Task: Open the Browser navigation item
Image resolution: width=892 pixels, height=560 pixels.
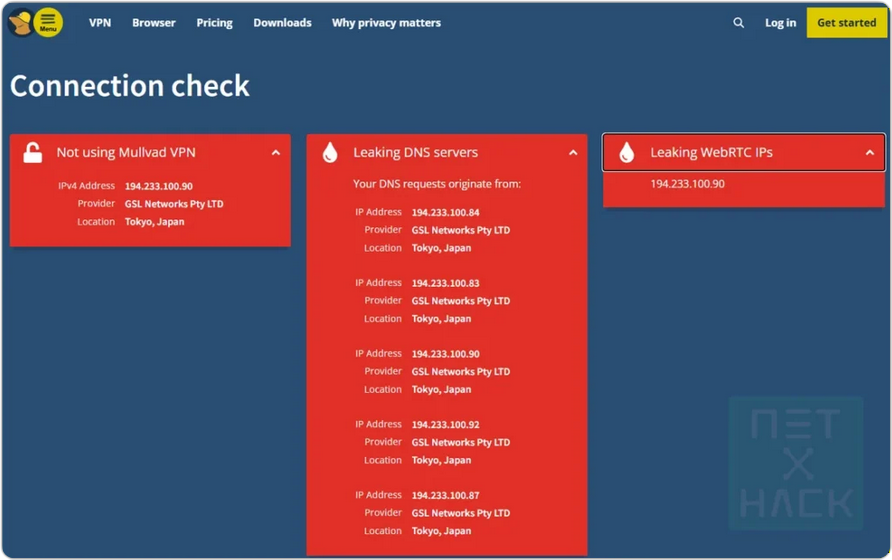Action: [153, 23]
